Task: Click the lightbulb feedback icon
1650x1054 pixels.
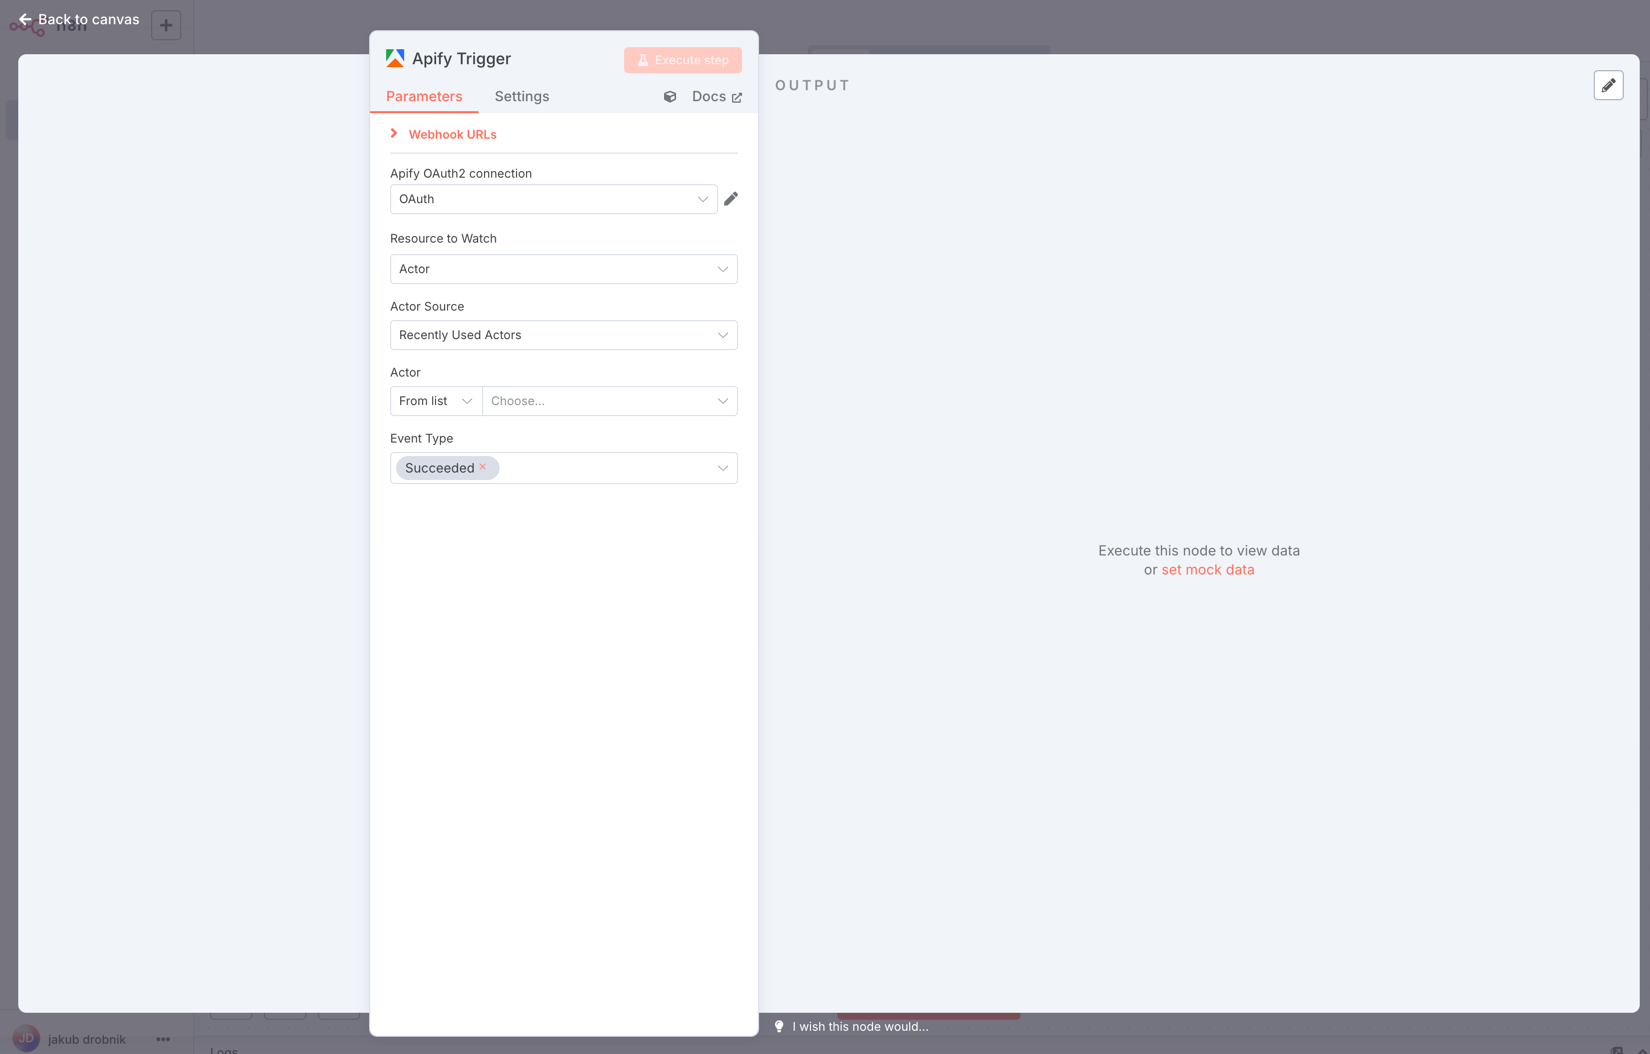Action: [779, 1026]
